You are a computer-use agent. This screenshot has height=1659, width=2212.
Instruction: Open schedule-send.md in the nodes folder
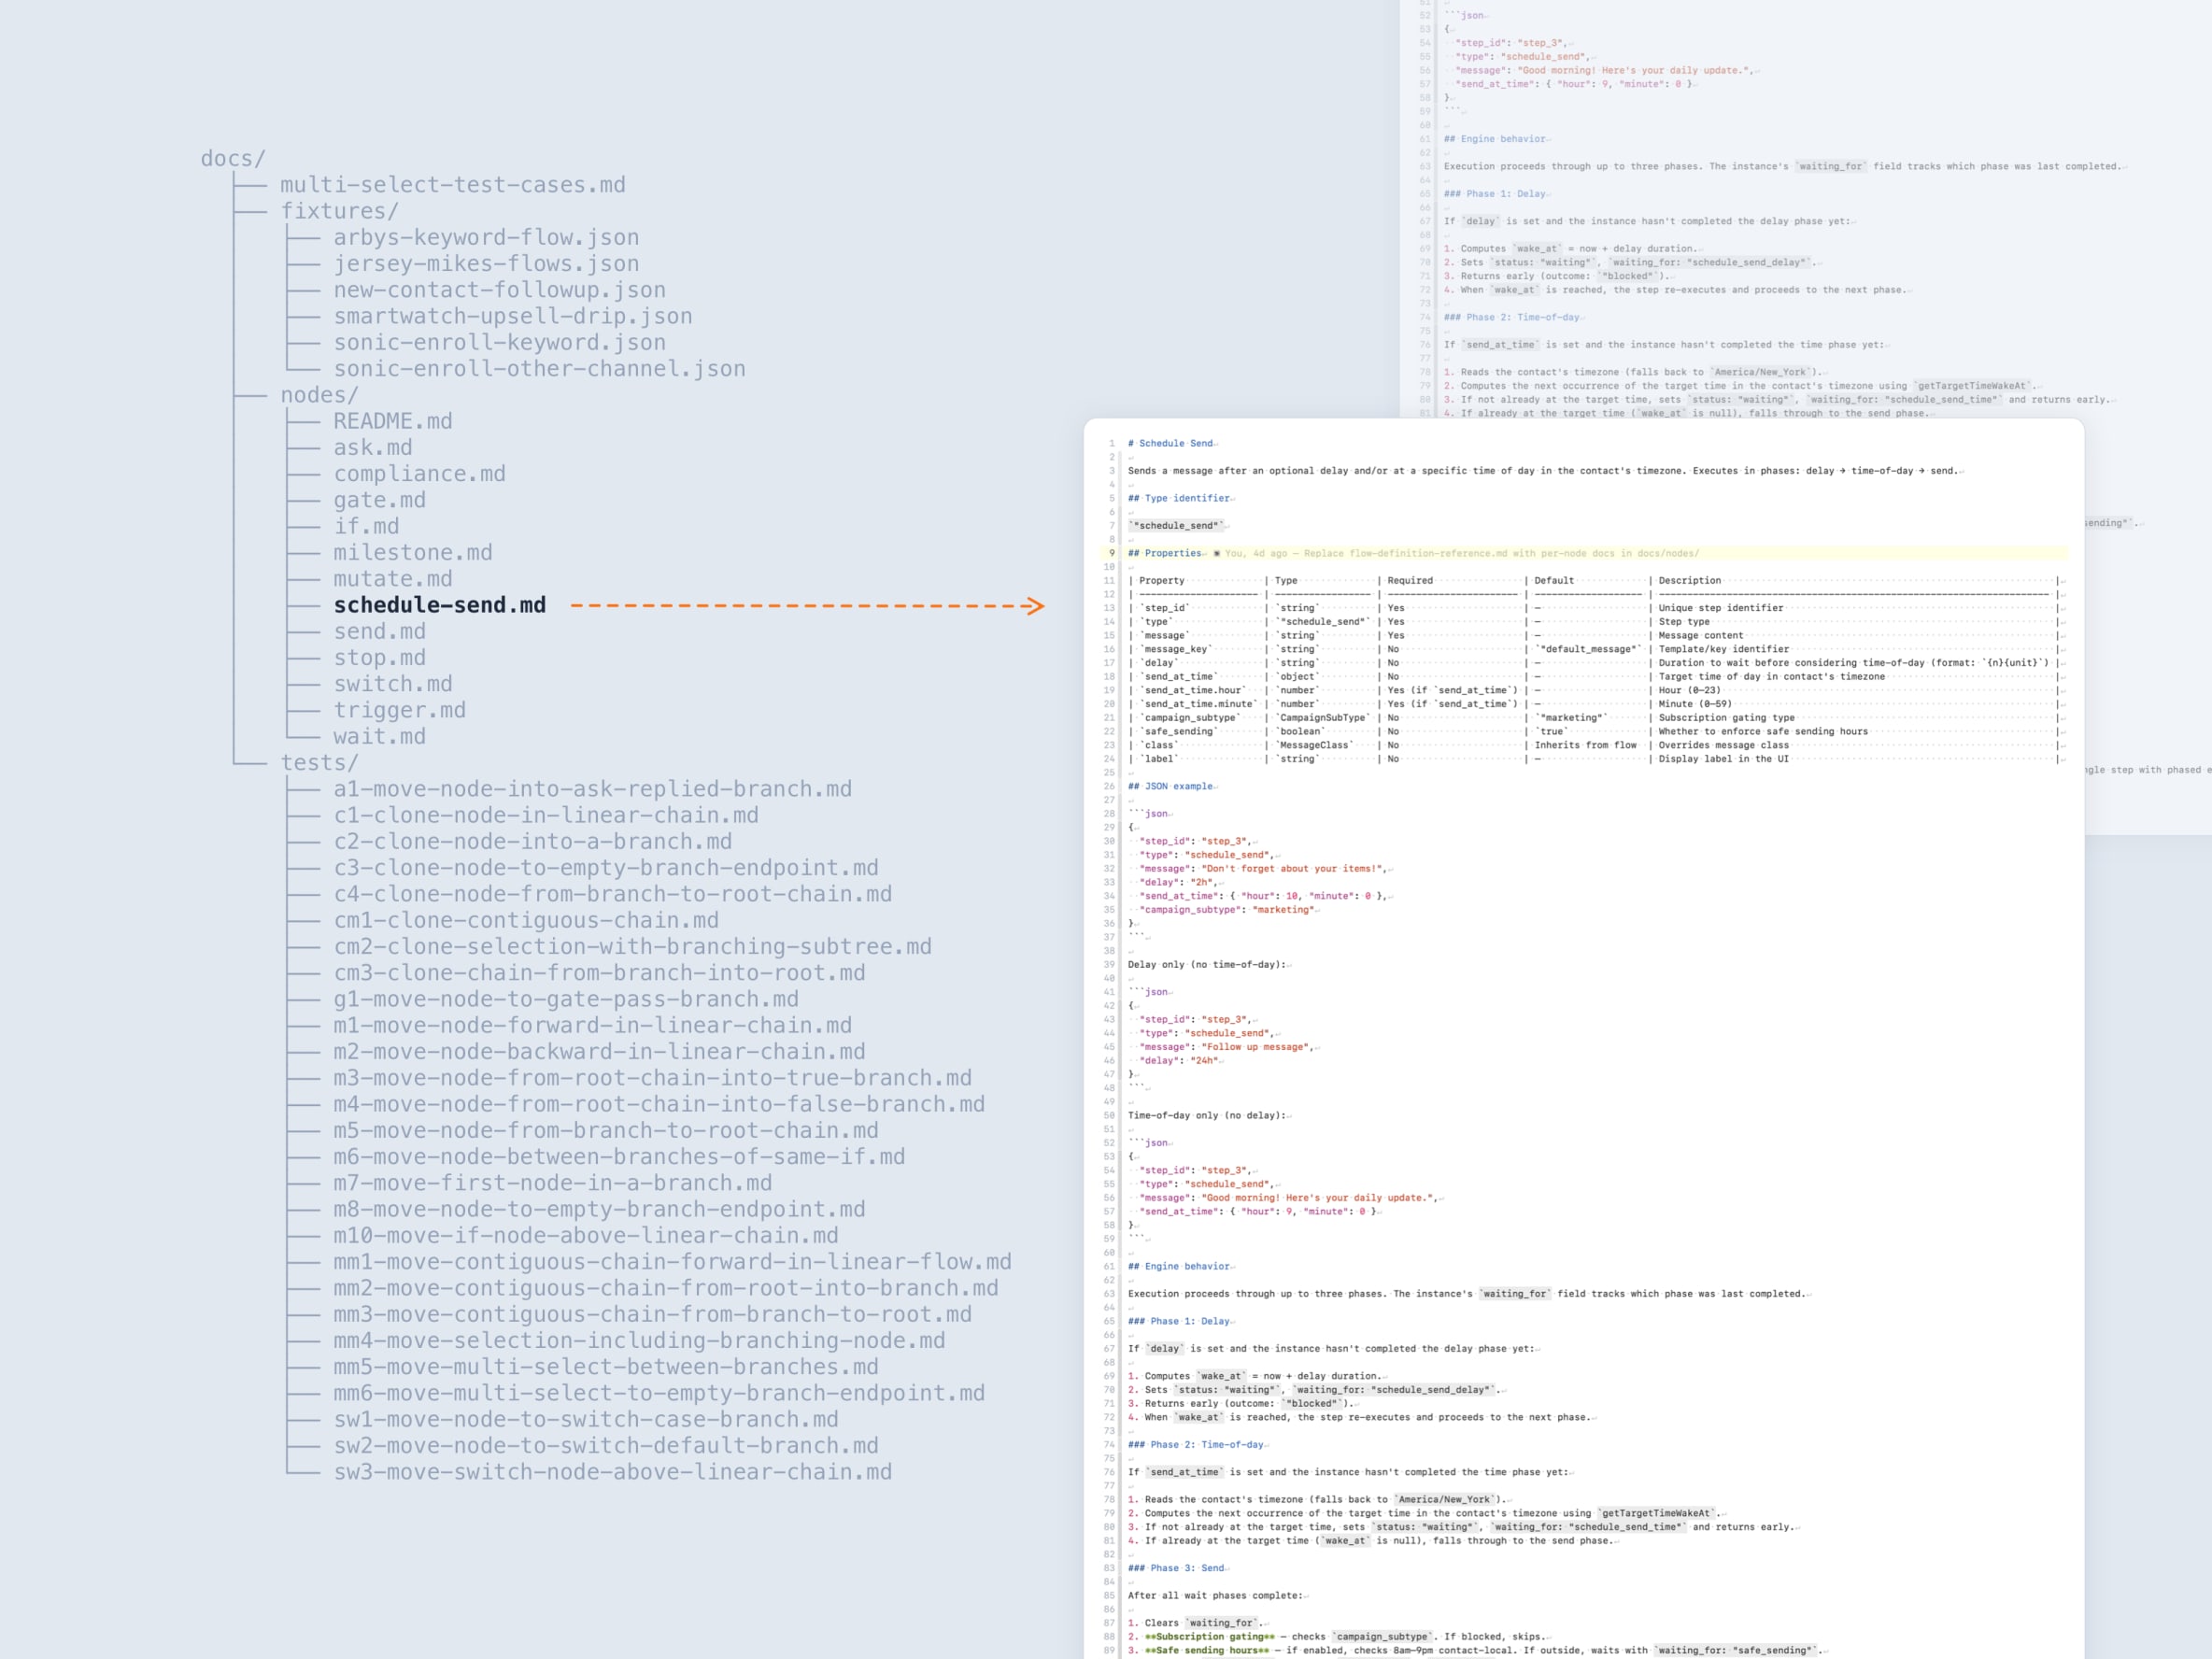click(x=439, y=605)
